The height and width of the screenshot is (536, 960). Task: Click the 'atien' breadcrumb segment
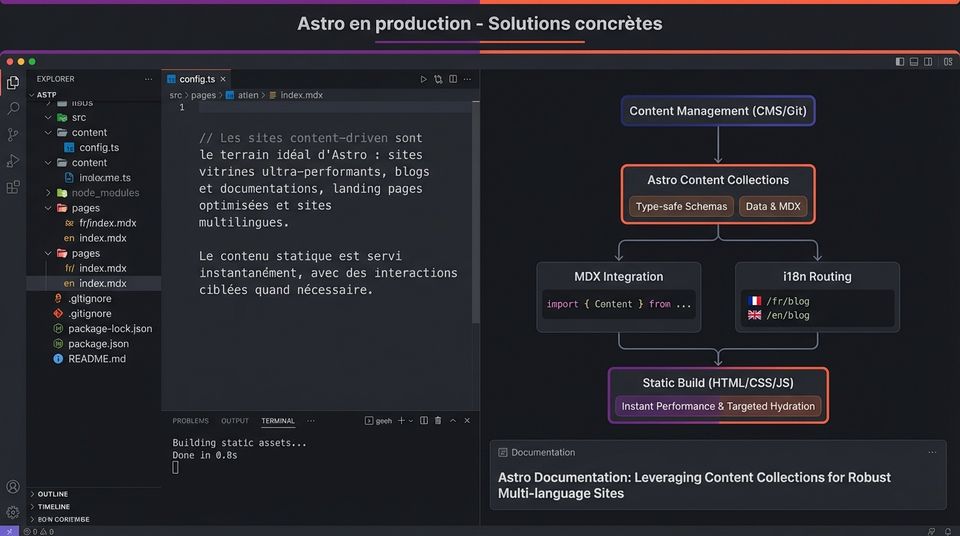(248, 95)
